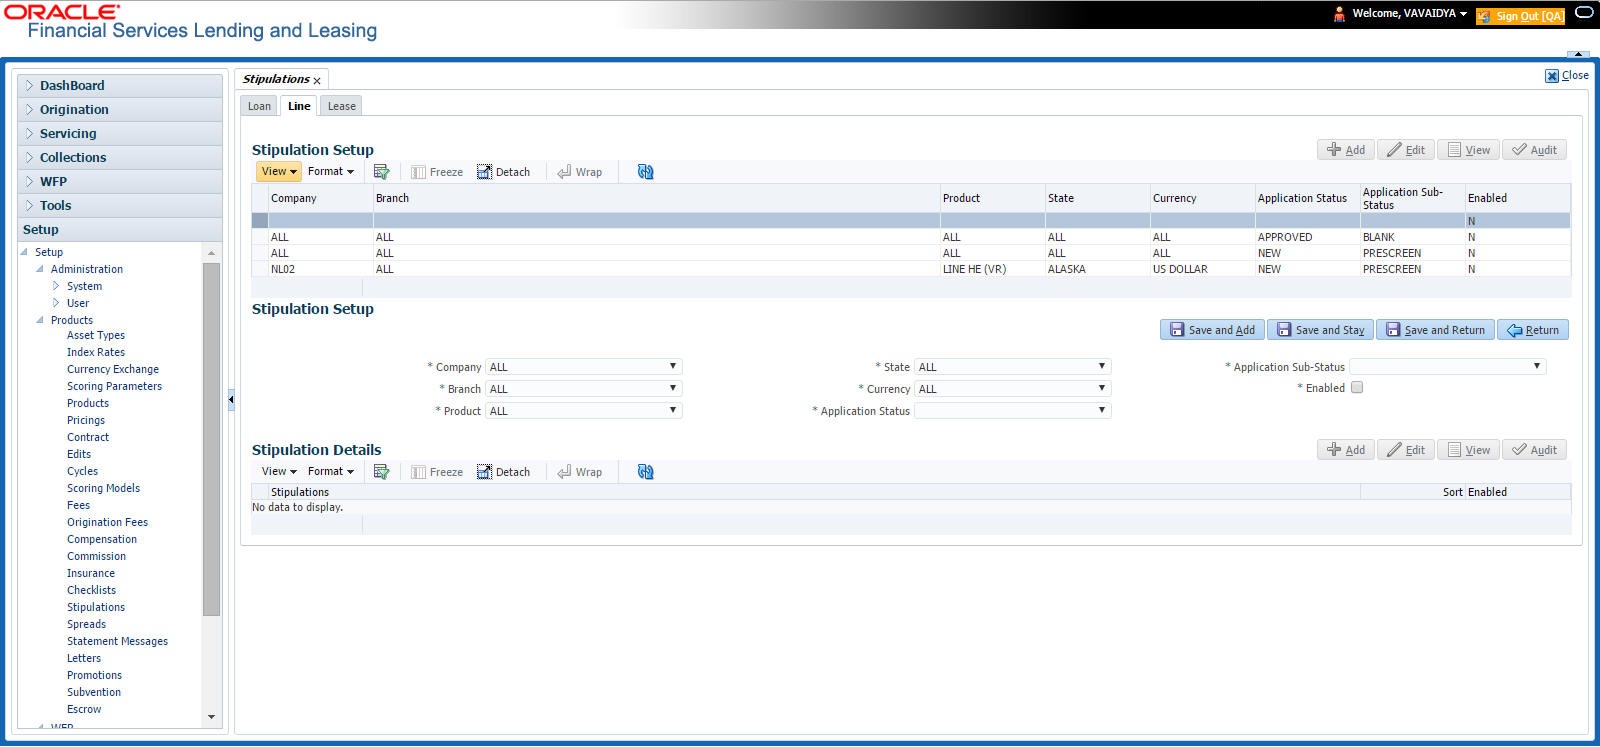Wrap columns in Stipulation Setup table
This screenshot has width=1600, height=747.
click(580, 172)
